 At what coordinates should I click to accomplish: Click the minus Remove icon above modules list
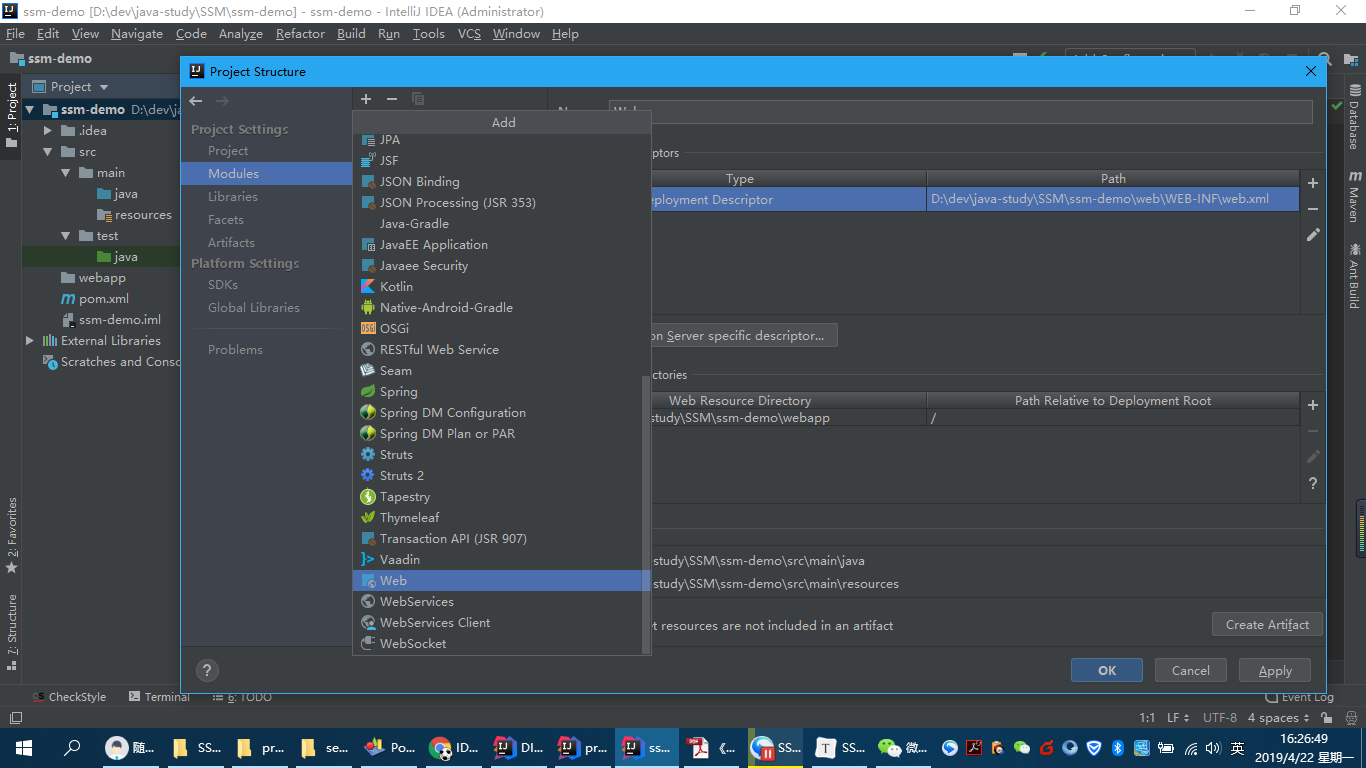392,99
